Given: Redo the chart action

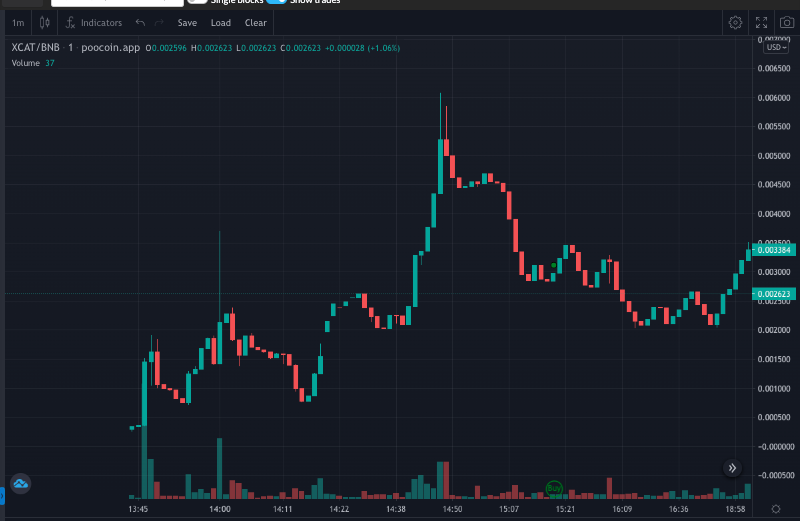Looking at the screenshot, I should [159, 22].
